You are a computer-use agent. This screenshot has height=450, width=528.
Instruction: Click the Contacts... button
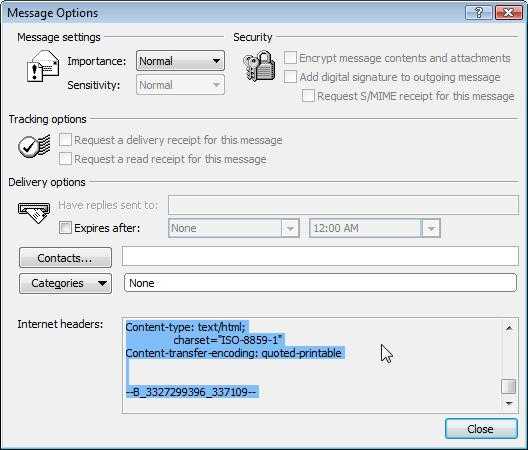coord(65,258)
